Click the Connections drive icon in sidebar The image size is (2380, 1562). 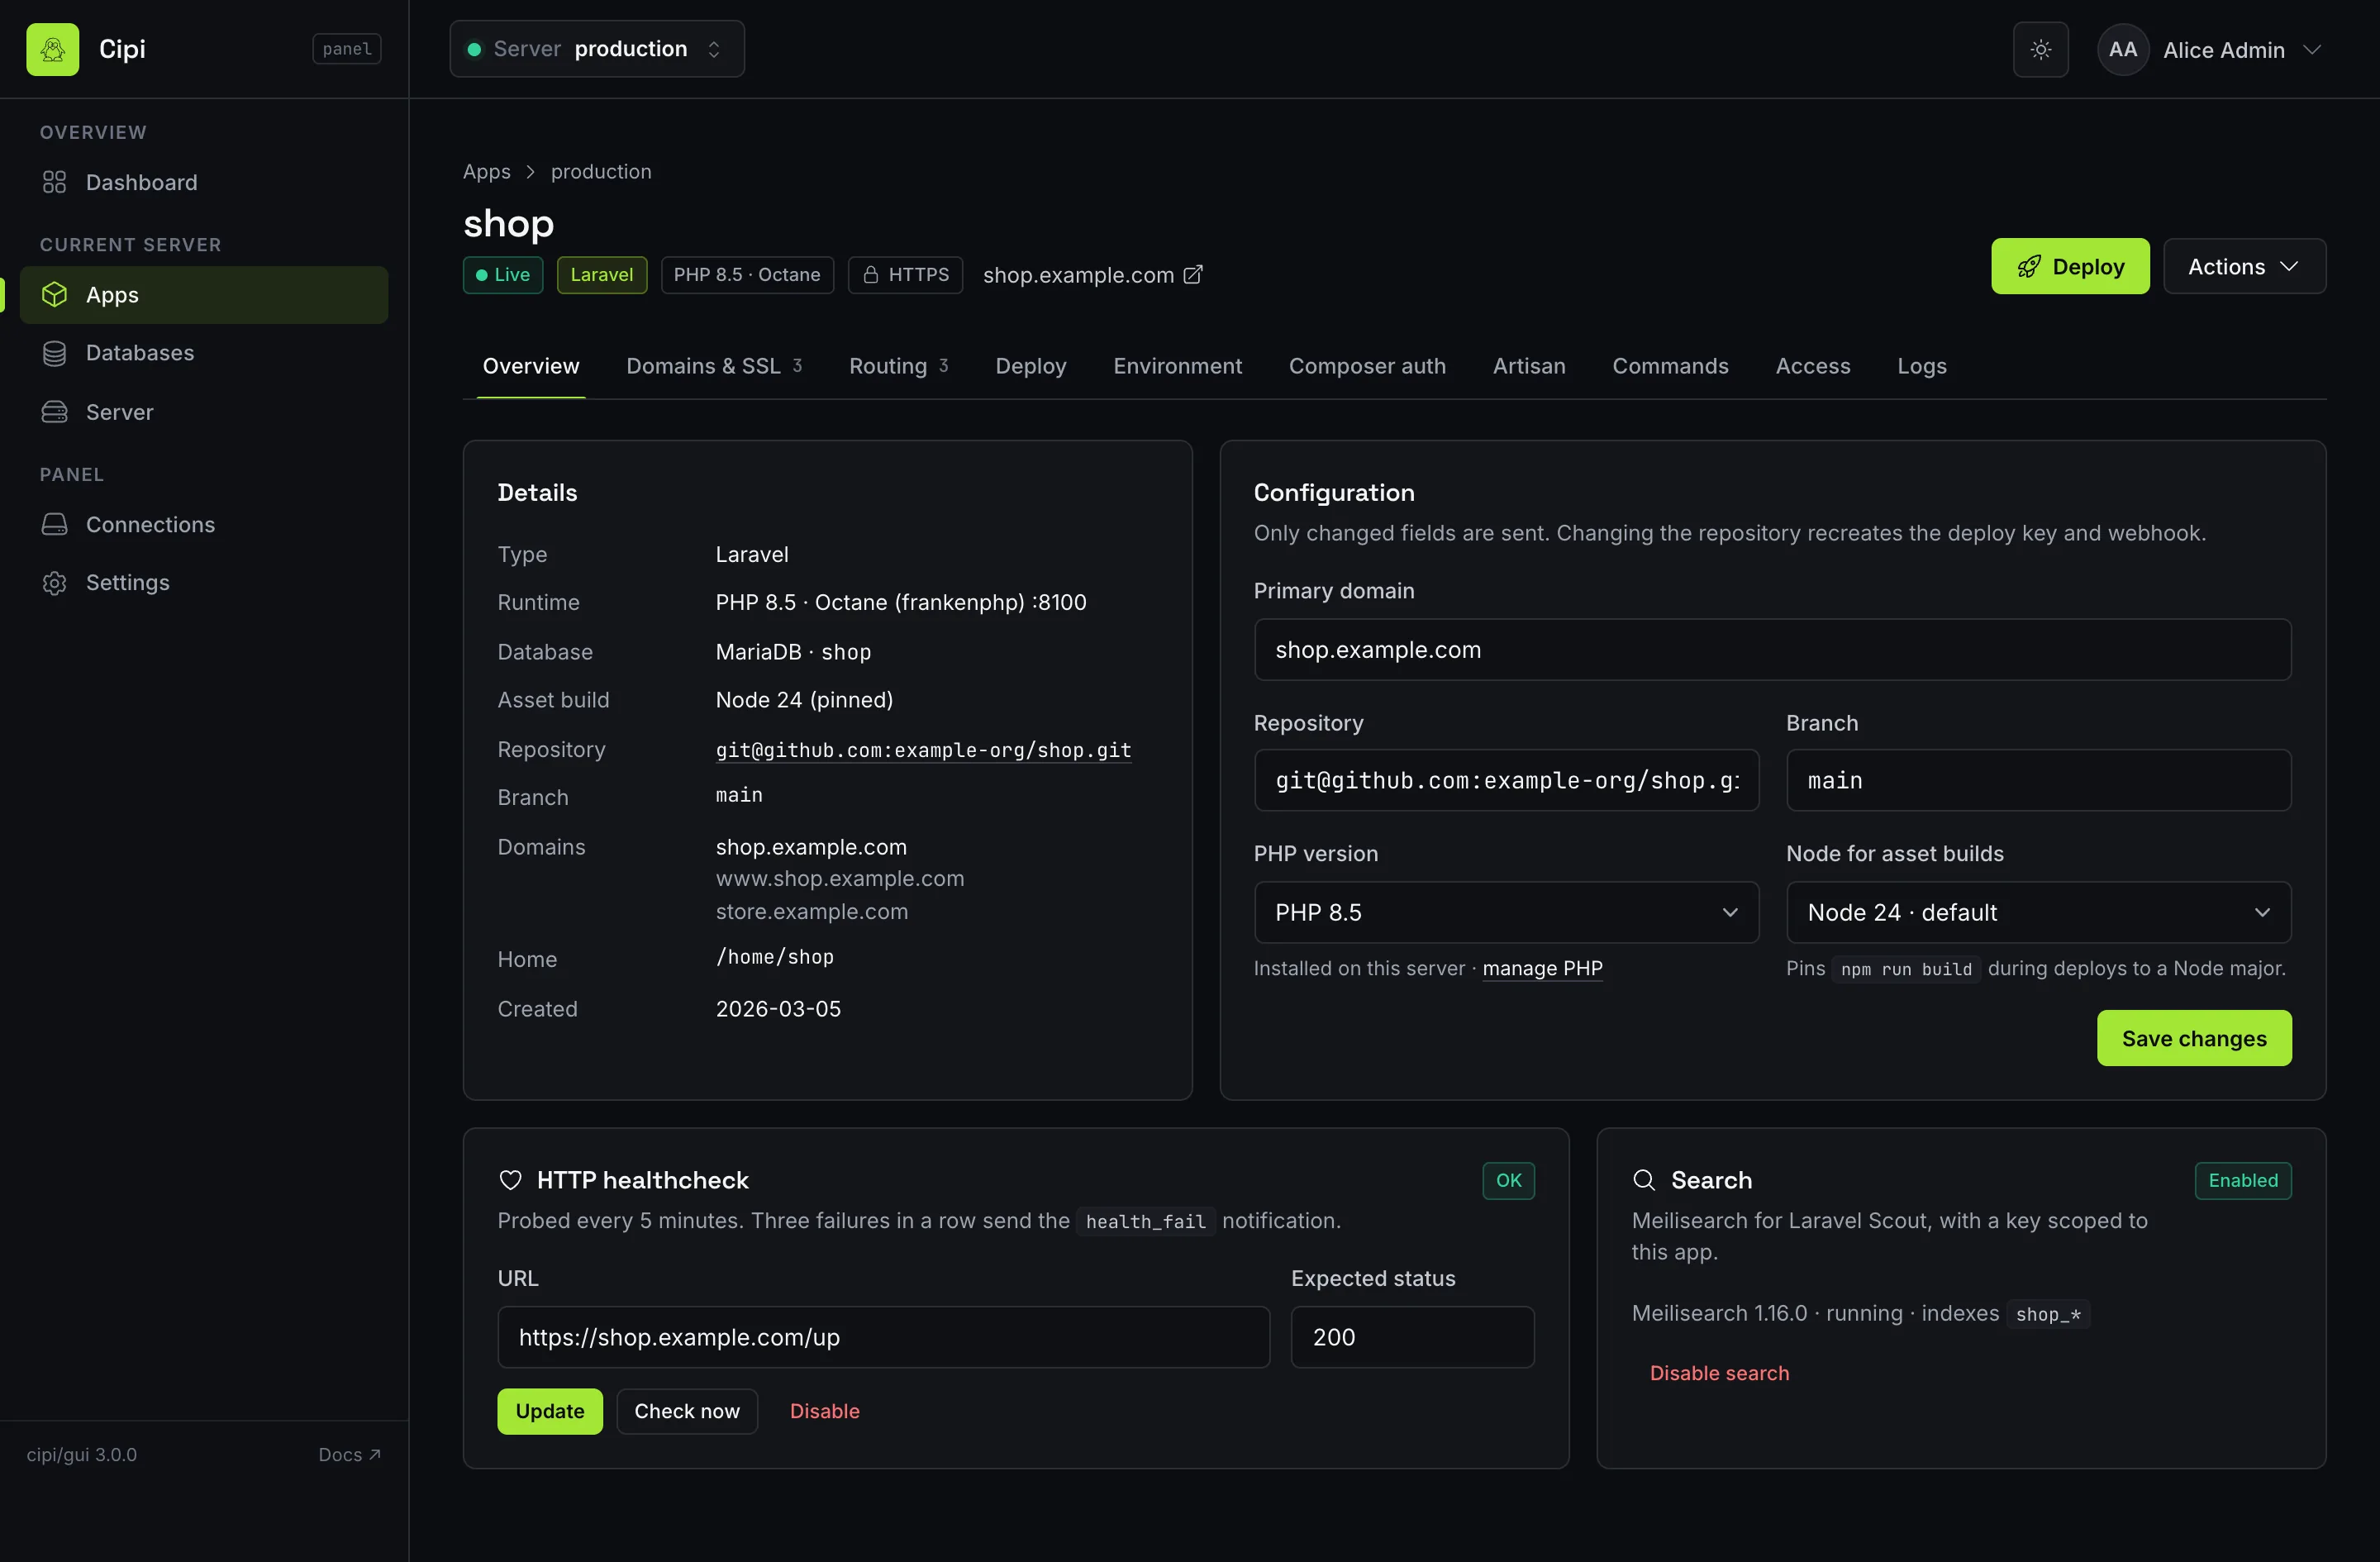[54, 524]
